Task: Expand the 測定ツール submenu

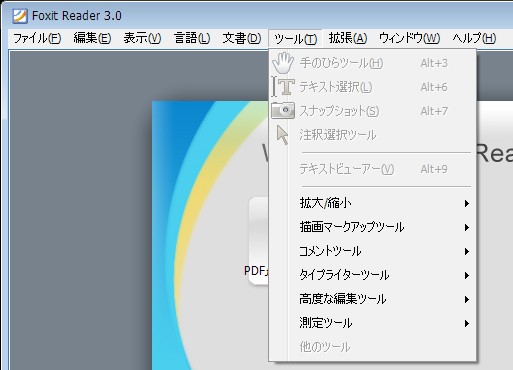Action: 372,323
